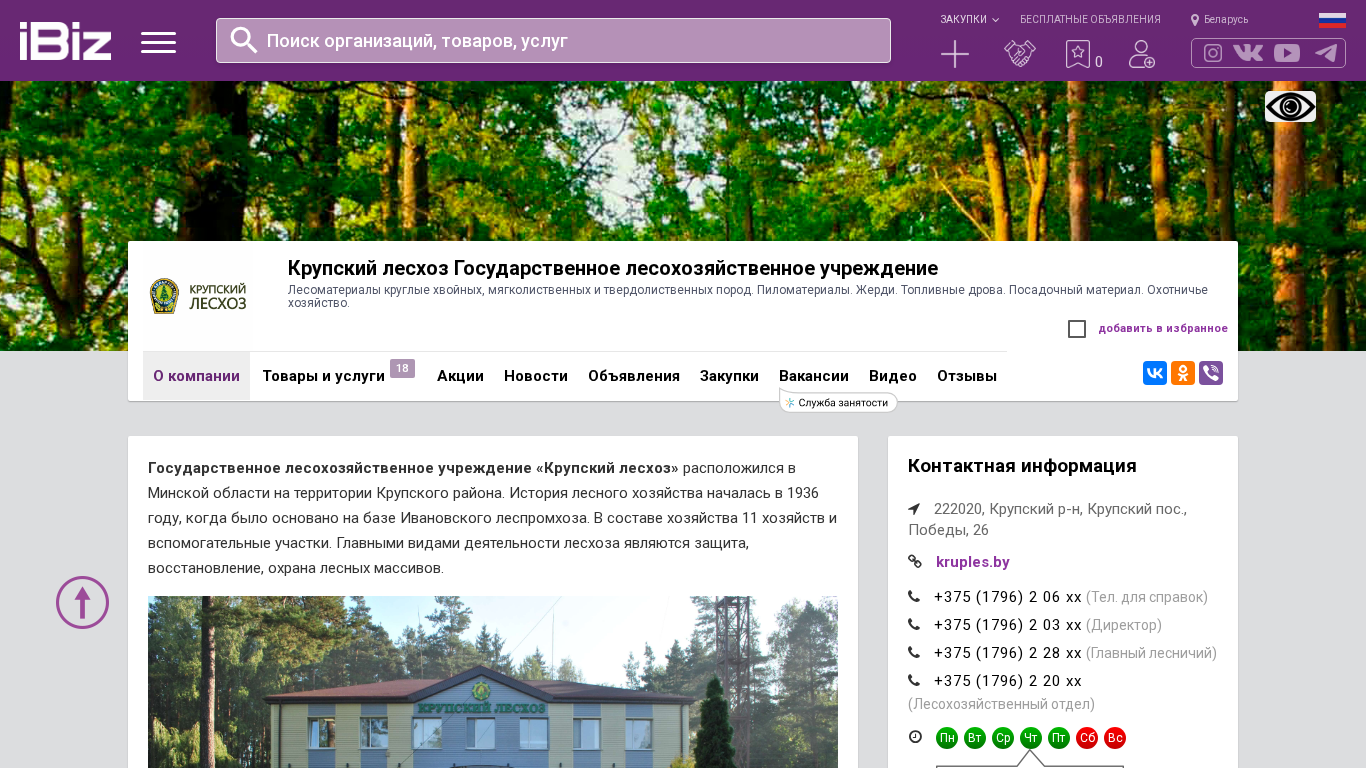Open the VK page in header
The height and width of the screenshot is (768, 1366).
(x=1248, y=53)
